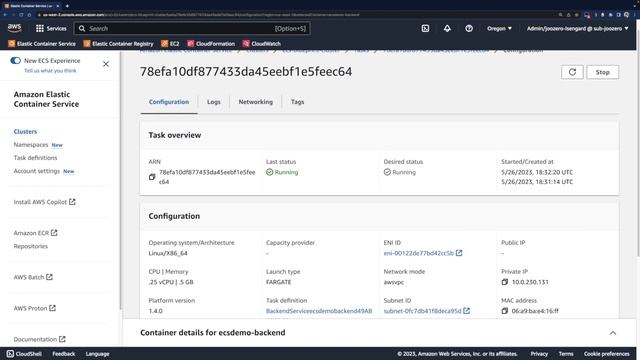
Task: Switch to the Logs tab
Action: pyautogui.click(x=213, y=102)
